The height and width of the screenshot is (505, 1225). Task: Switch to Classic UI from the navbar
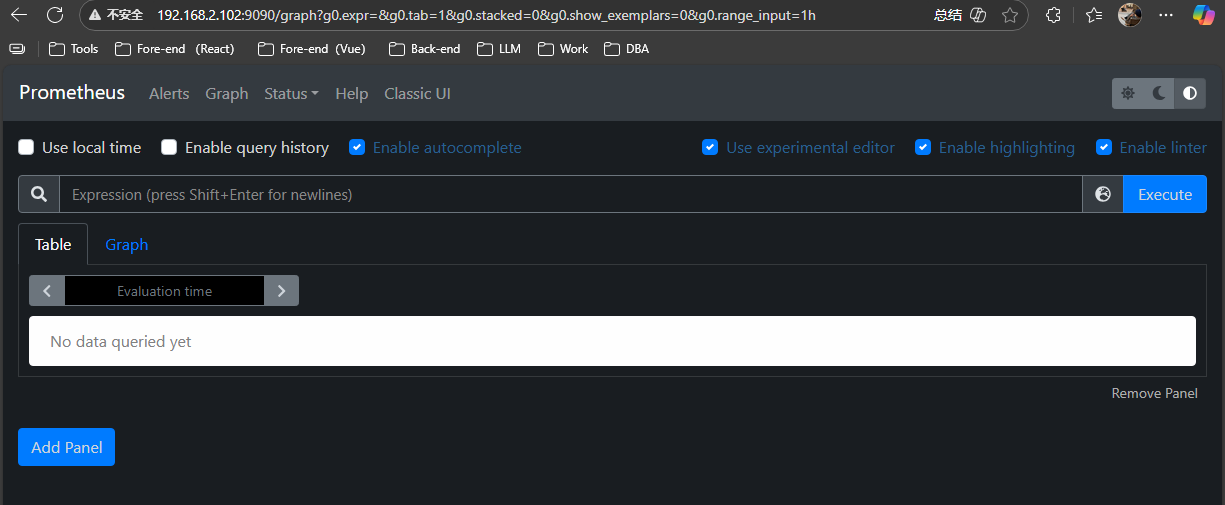coord(417,93)
